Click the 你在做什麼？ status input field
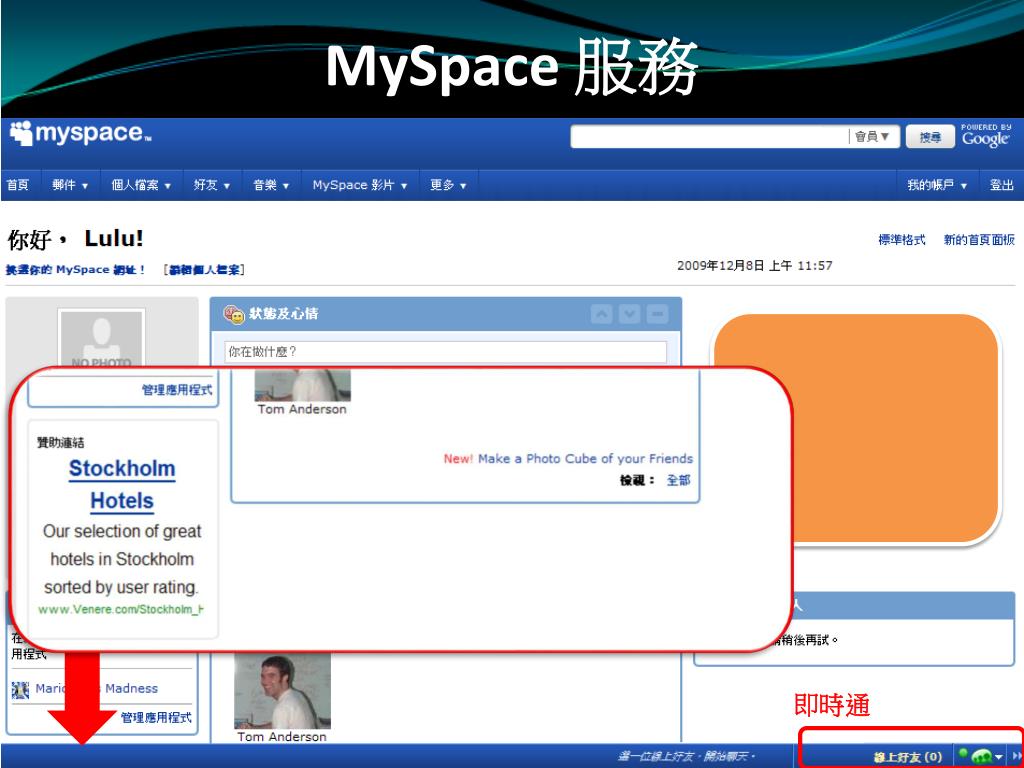Viewport: 1024px width, 768px height. click(x=445, y=352)
